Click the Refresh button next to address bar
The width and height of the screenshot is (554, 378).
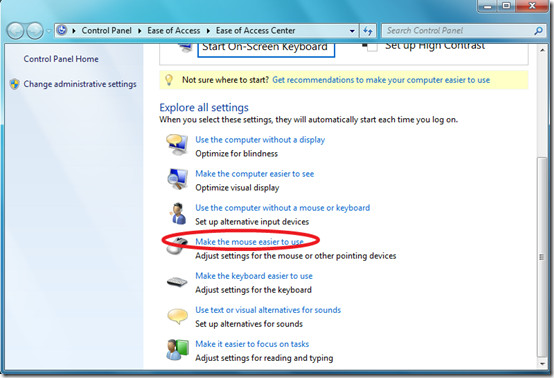coord(368,31)
